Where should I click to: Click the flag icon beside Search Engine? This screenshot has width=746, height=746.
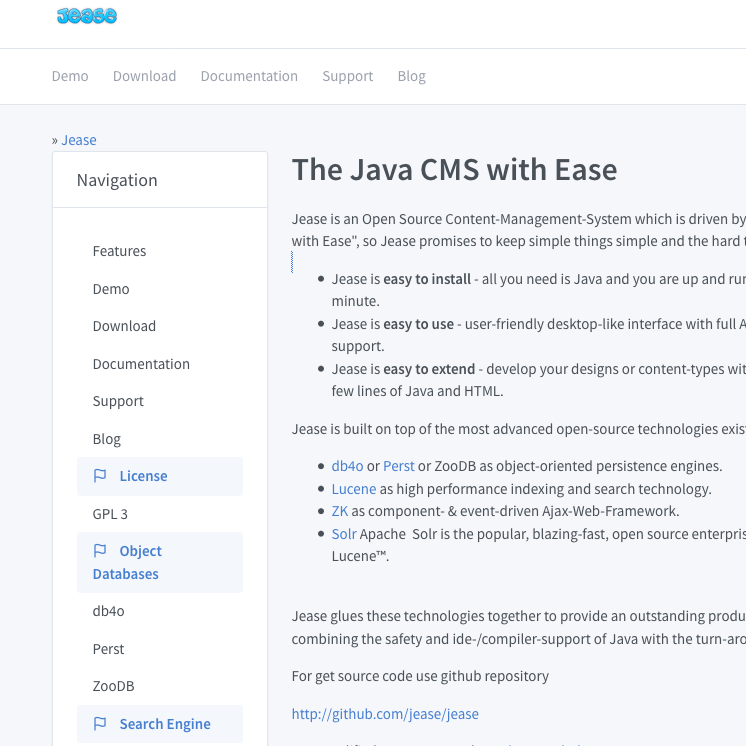click(x=100, y=724)
